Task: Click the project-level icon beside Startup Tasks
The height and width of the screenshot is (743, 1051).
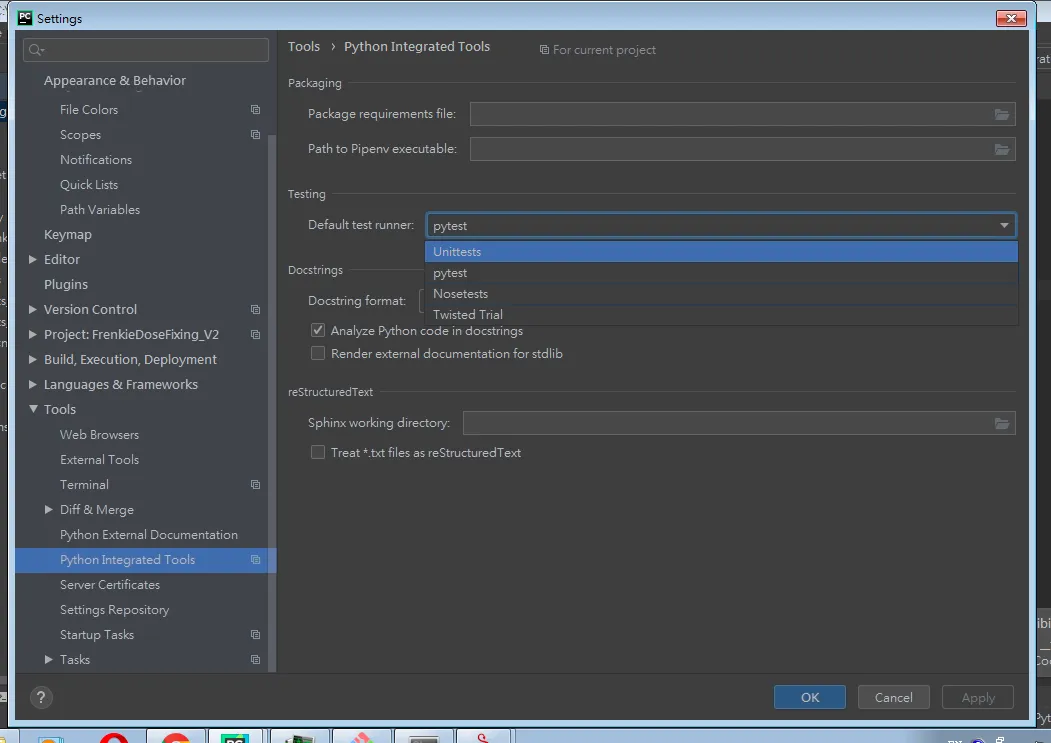Action: (255, 634)
